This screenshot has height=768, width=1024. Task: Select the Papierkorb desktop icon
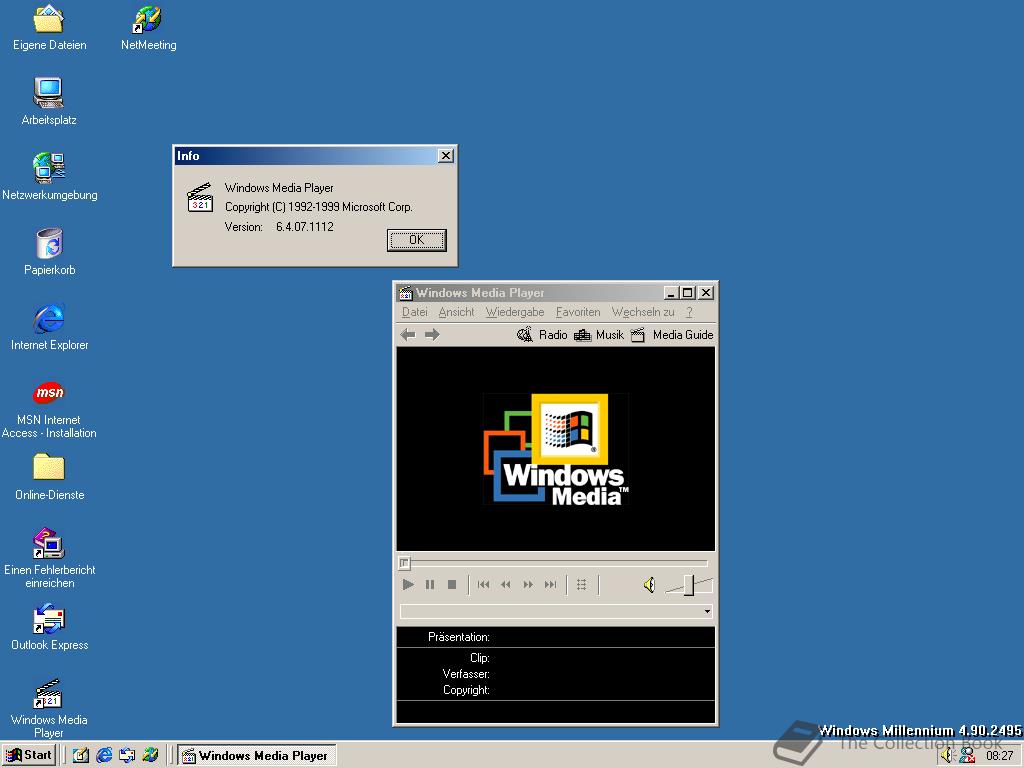point(50,251)
